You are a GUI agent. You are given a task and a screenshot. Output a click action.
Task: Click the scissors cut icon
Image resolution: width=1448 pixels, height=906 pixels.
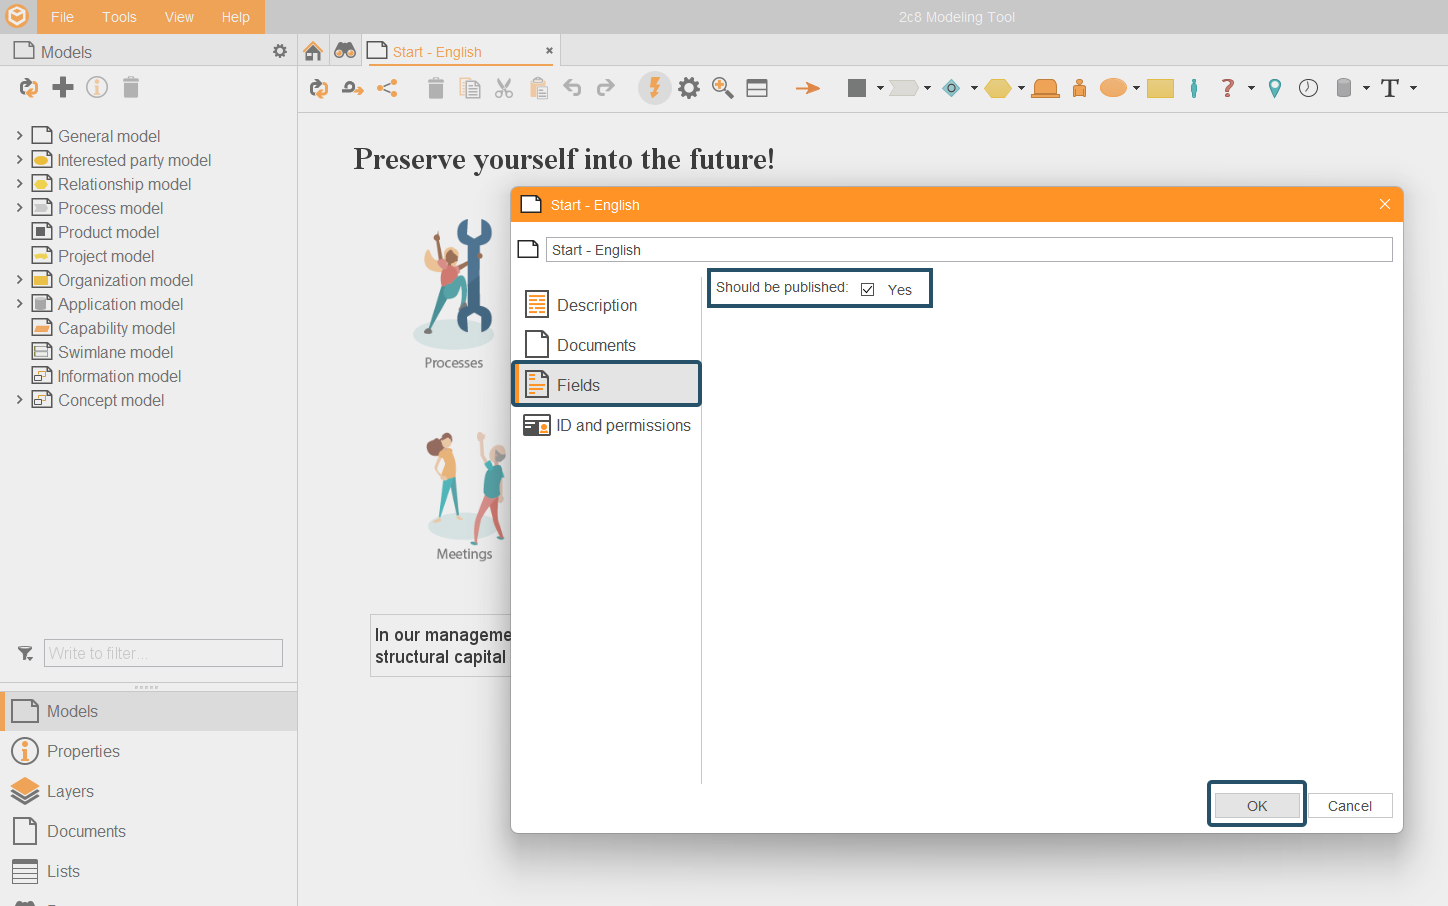pyautogui.click(x=504, y=89)
